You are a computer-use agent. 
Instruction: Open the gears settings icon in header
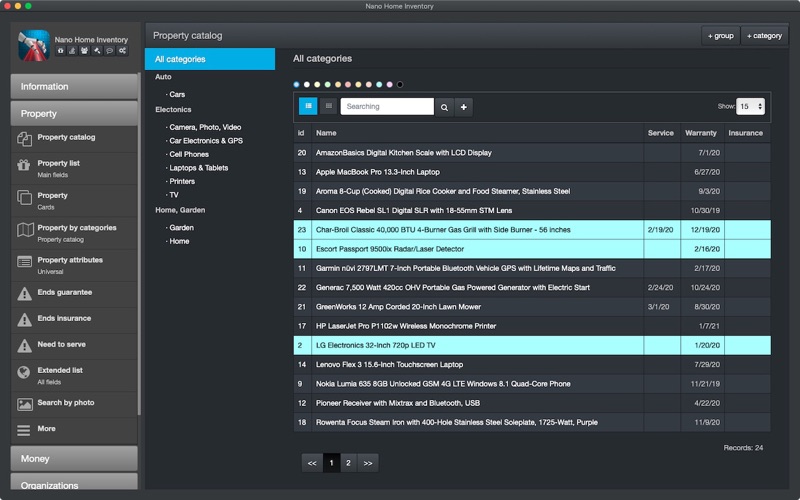pos(122,51)
